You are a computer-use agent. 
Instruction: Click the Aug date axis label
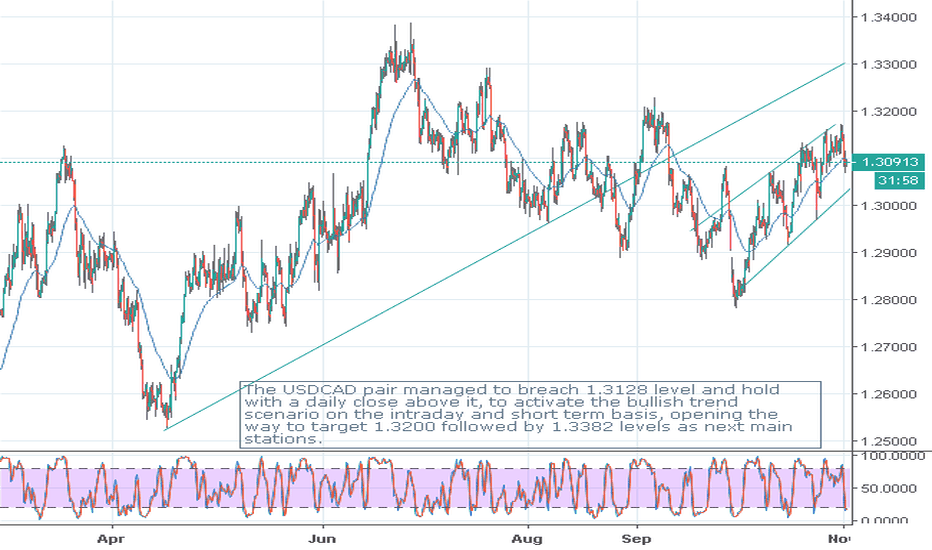527,539
